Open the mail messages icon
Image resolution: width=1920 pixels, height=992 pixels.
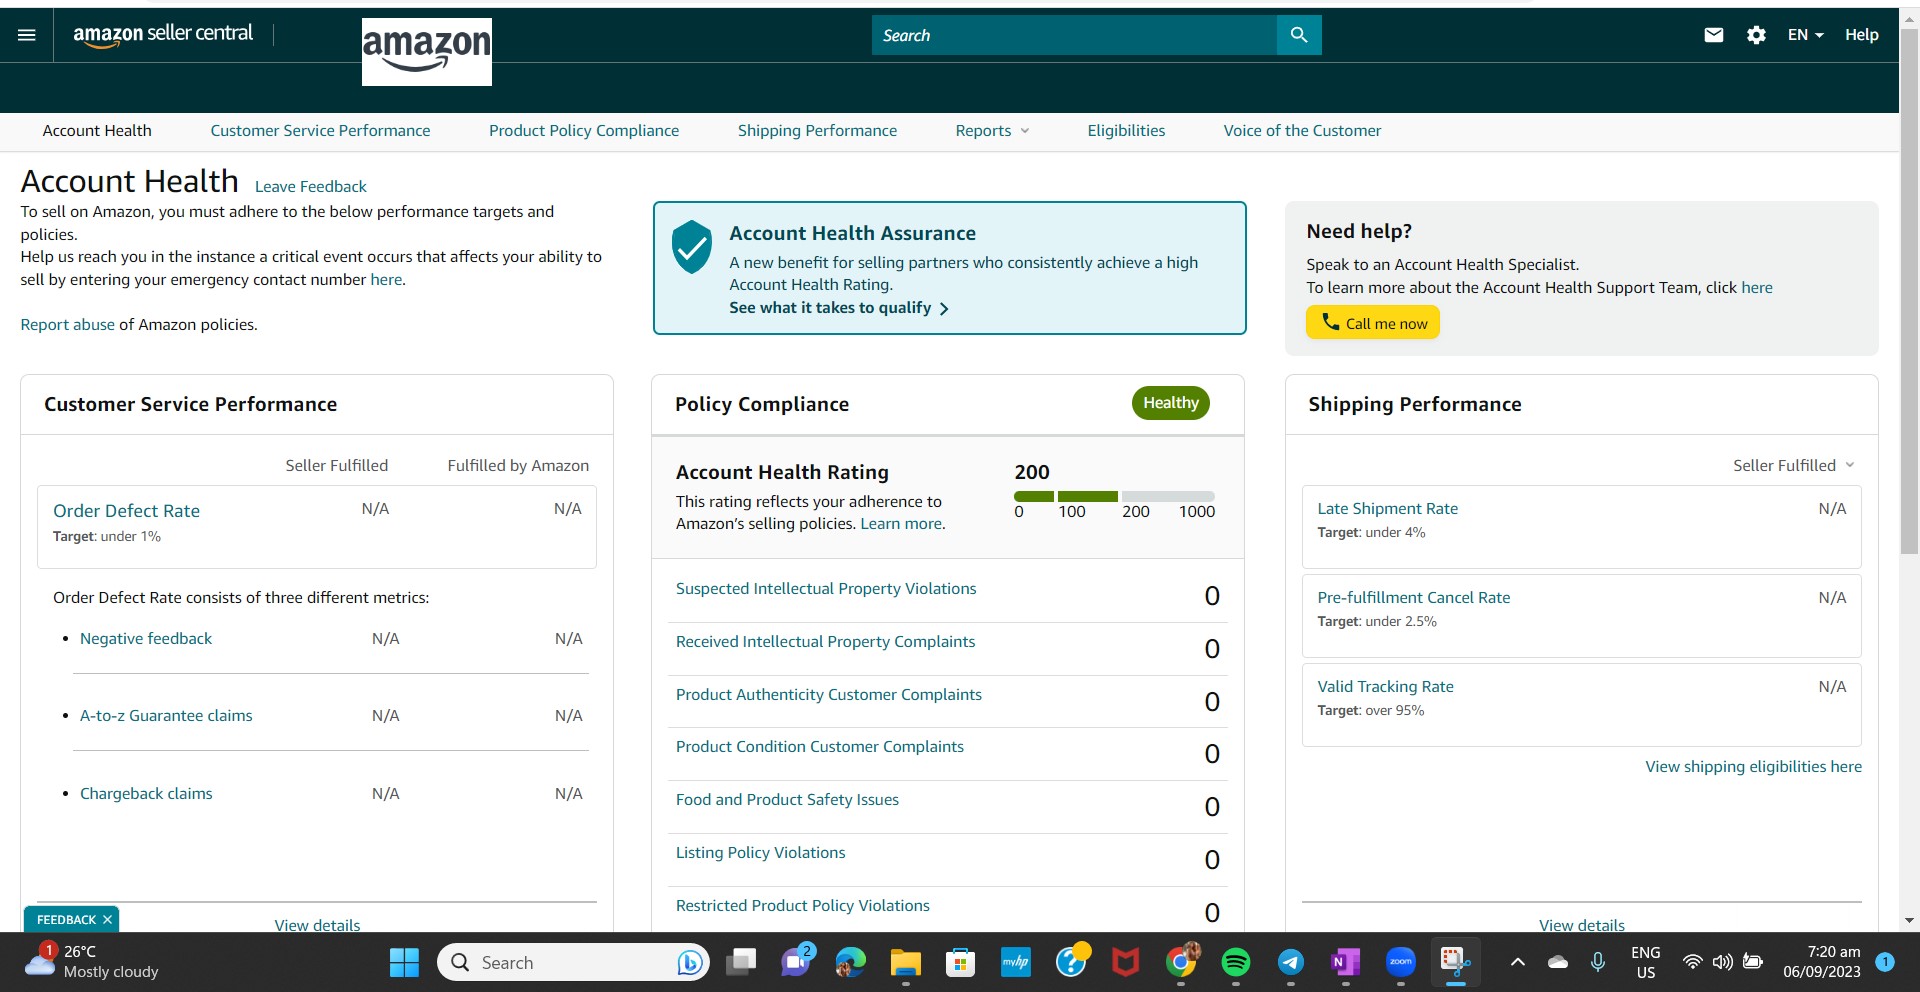click(x=1714, y=35)
